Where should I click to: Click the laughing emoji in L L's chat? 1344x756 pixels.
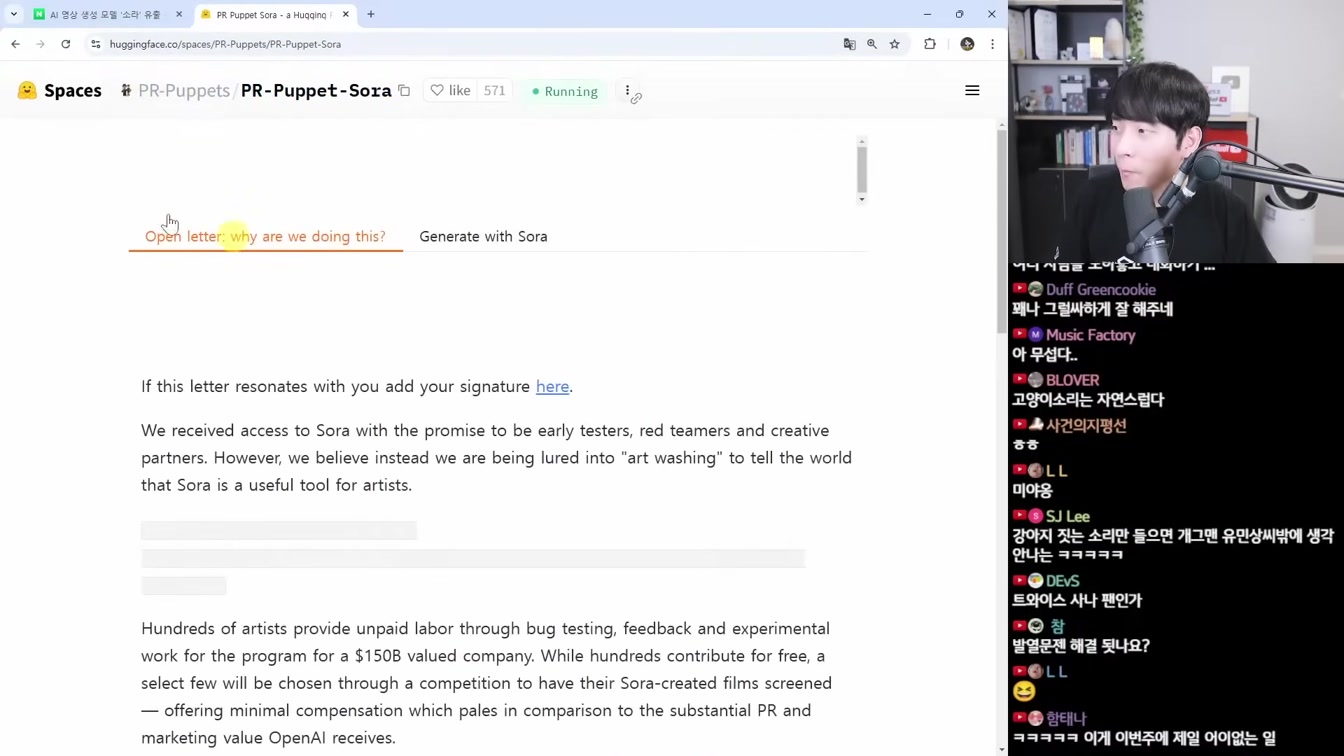click(1024, 692)
